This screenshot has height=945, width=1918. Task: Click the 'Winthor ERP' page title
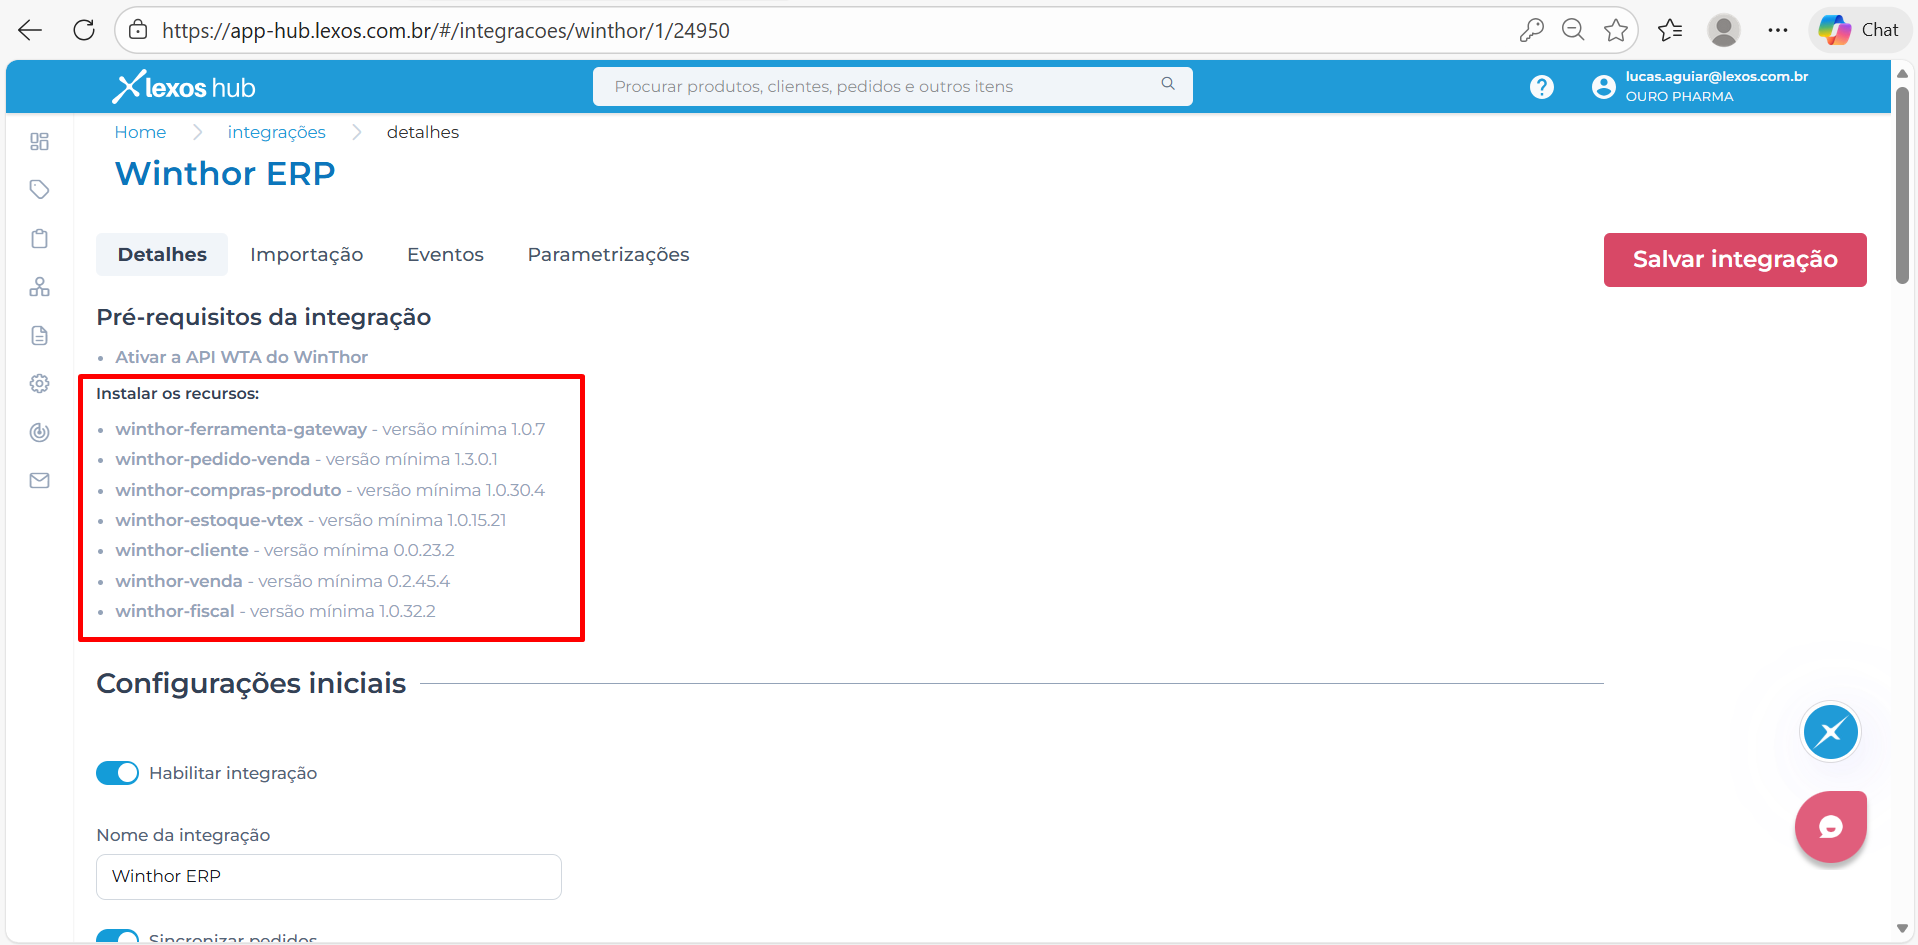(x=225, y=174)
